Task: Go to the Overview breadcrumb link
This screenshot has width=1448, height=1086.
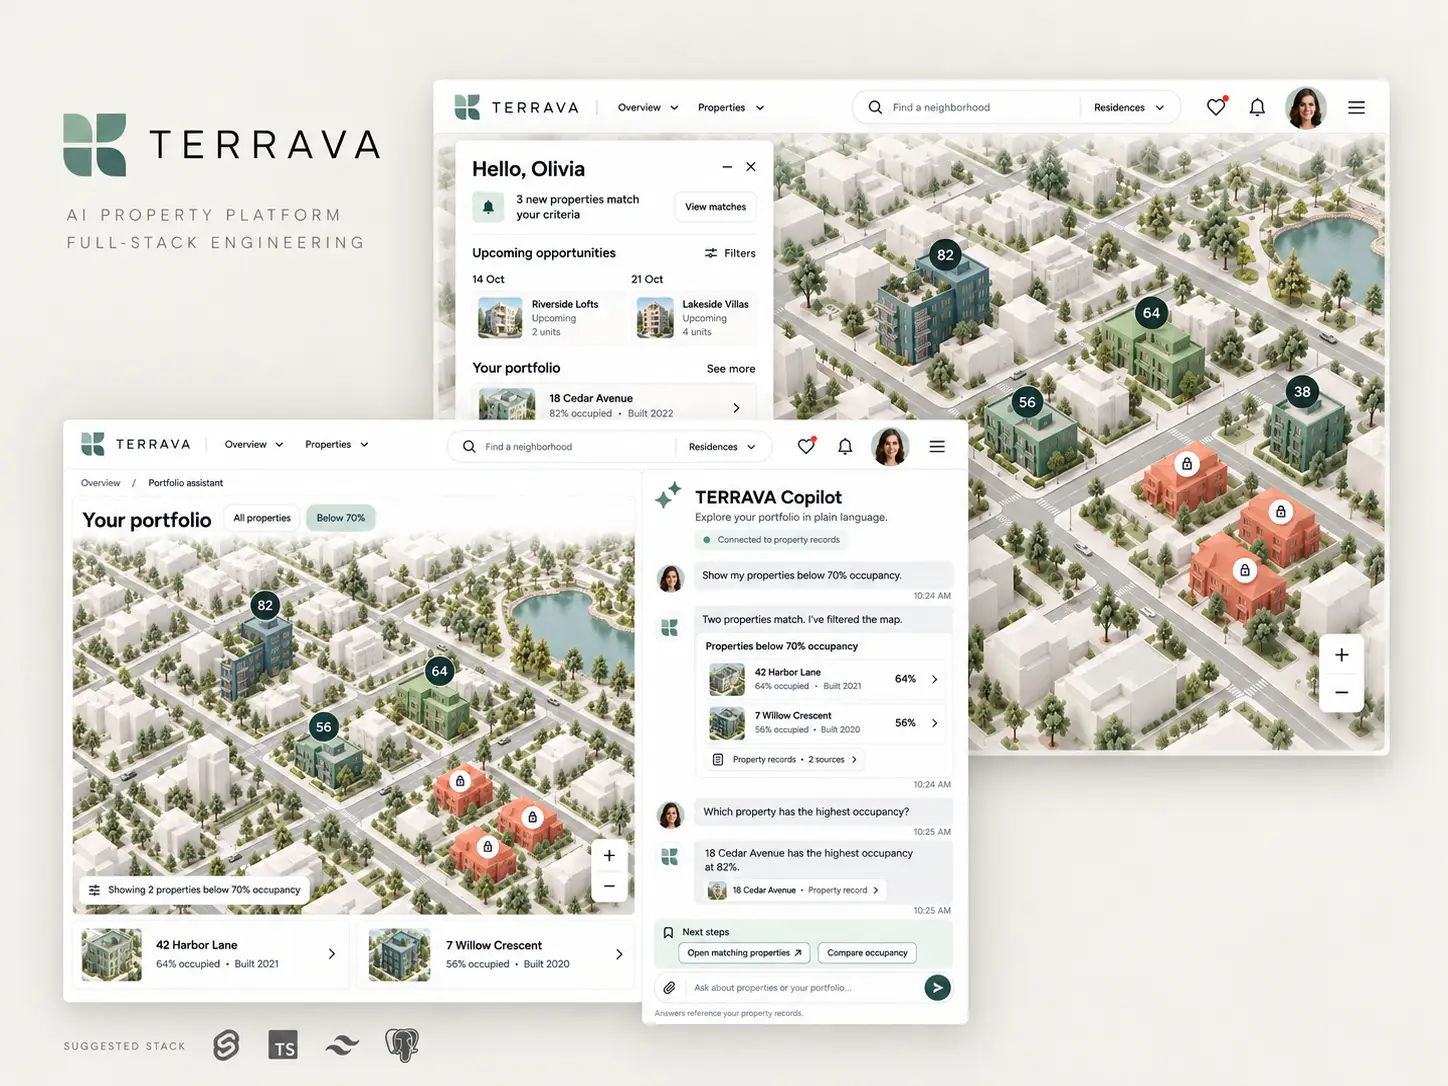Action: pyautogui.click(x=100, y=483)
